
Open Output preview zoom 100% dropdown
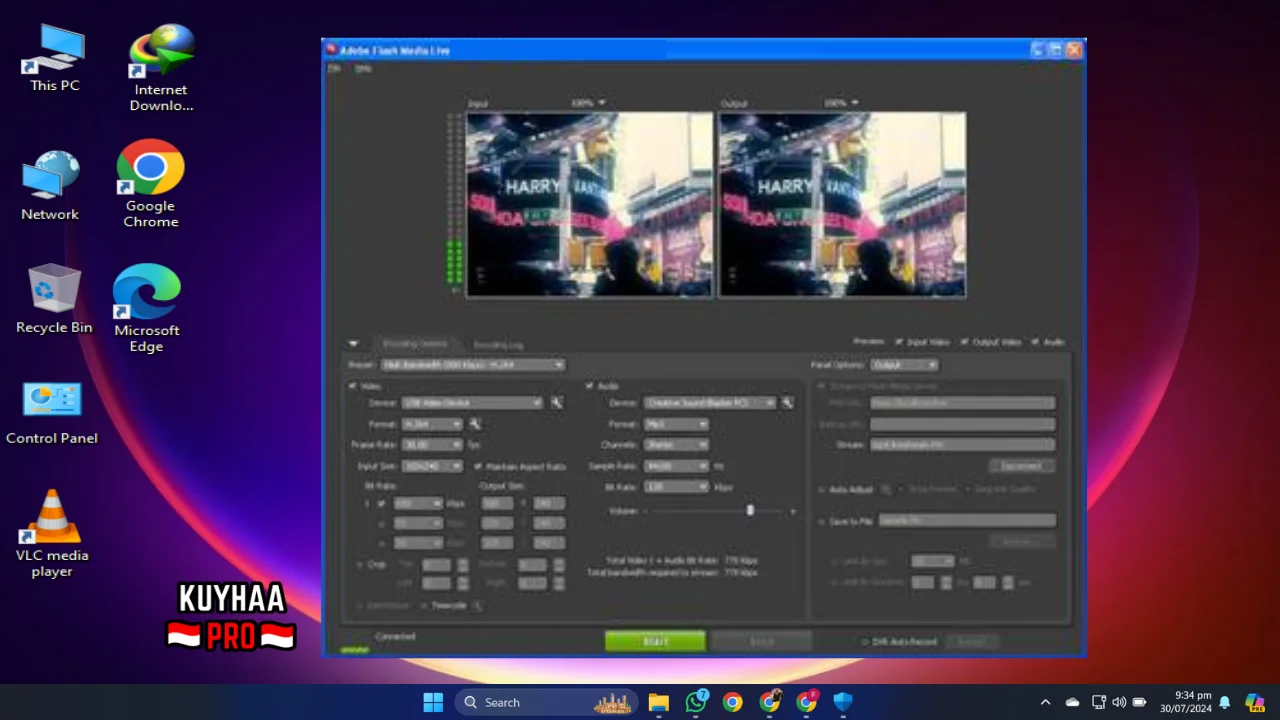coord(841,103)
